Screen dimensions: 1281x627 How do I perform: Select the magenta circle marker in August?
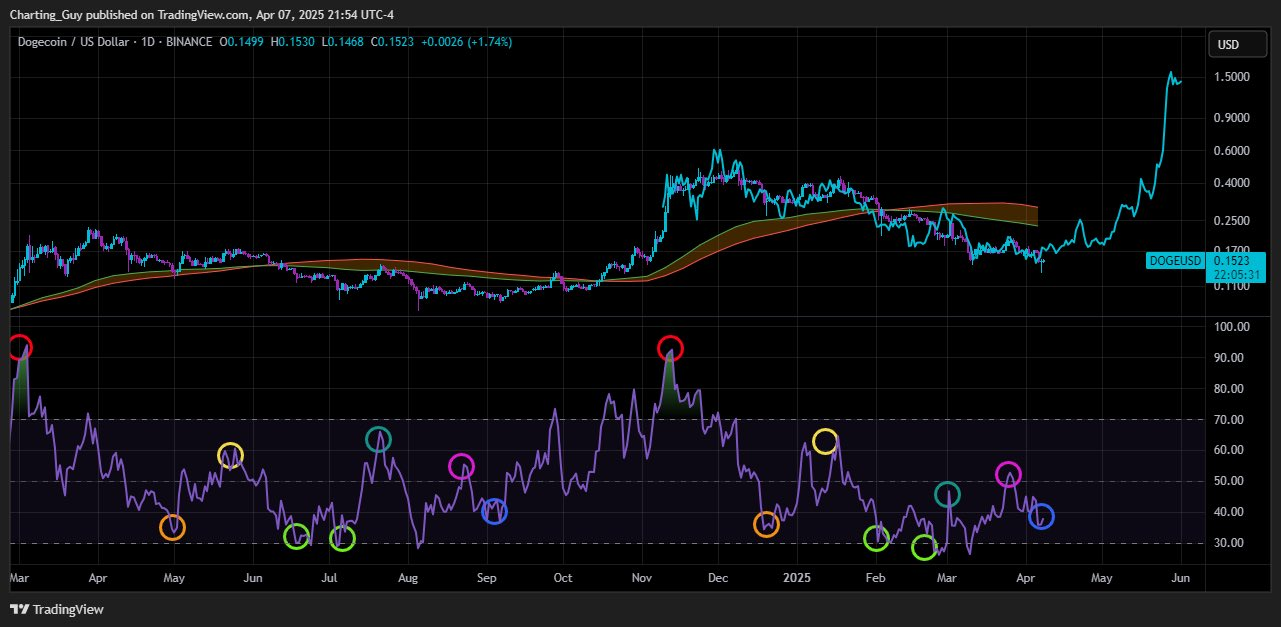click(x=461, y=466)
